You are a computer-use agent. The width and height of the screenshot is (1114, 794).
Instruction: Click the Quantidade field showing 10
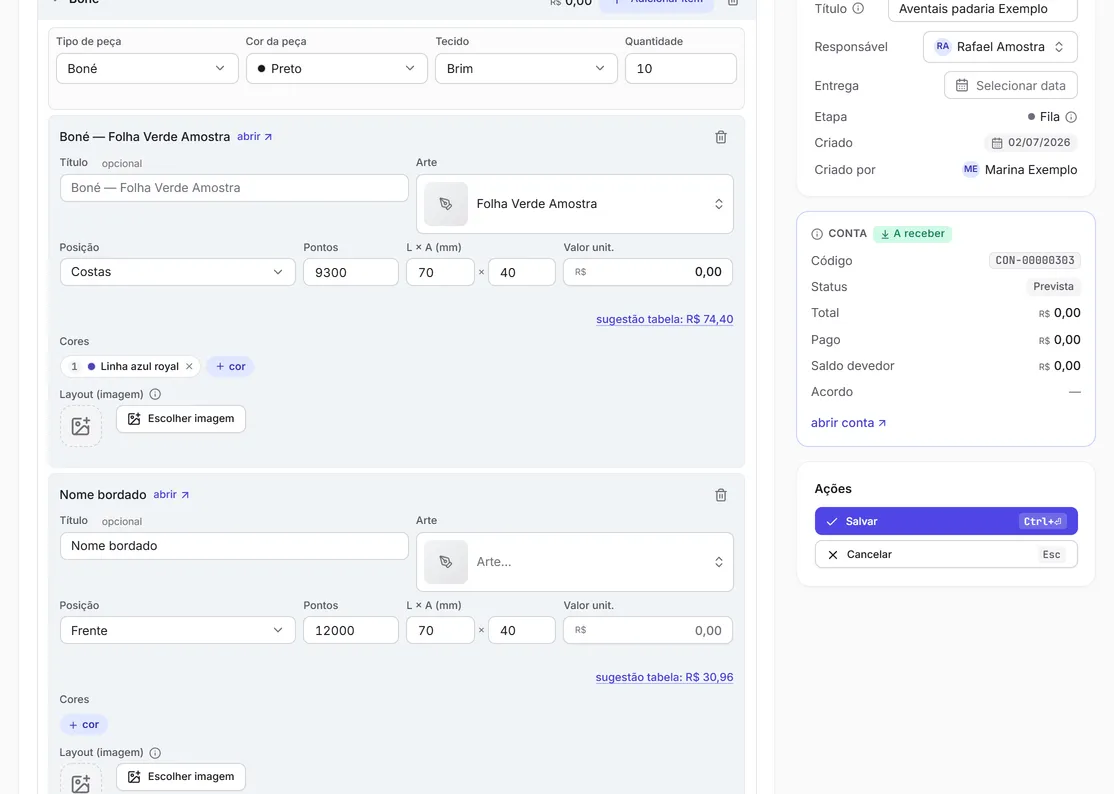681,69
